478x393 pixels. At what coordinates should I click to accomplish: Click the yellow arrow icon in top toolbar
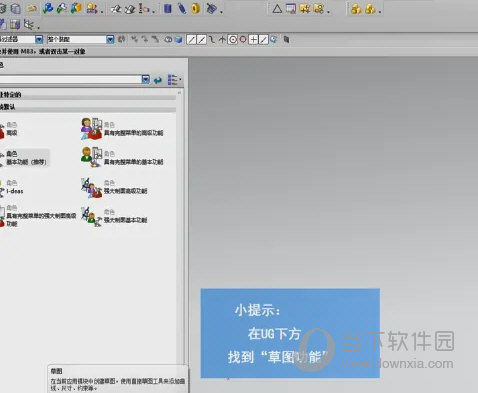click(x=32, y=9)
